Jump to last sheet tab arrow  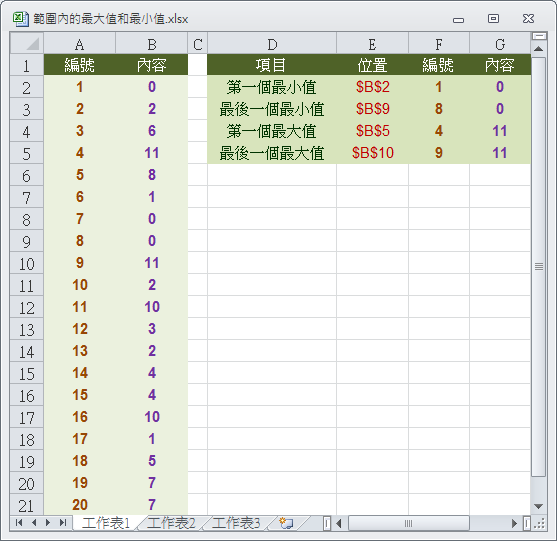pyautogui.click(x=63, y=523)
